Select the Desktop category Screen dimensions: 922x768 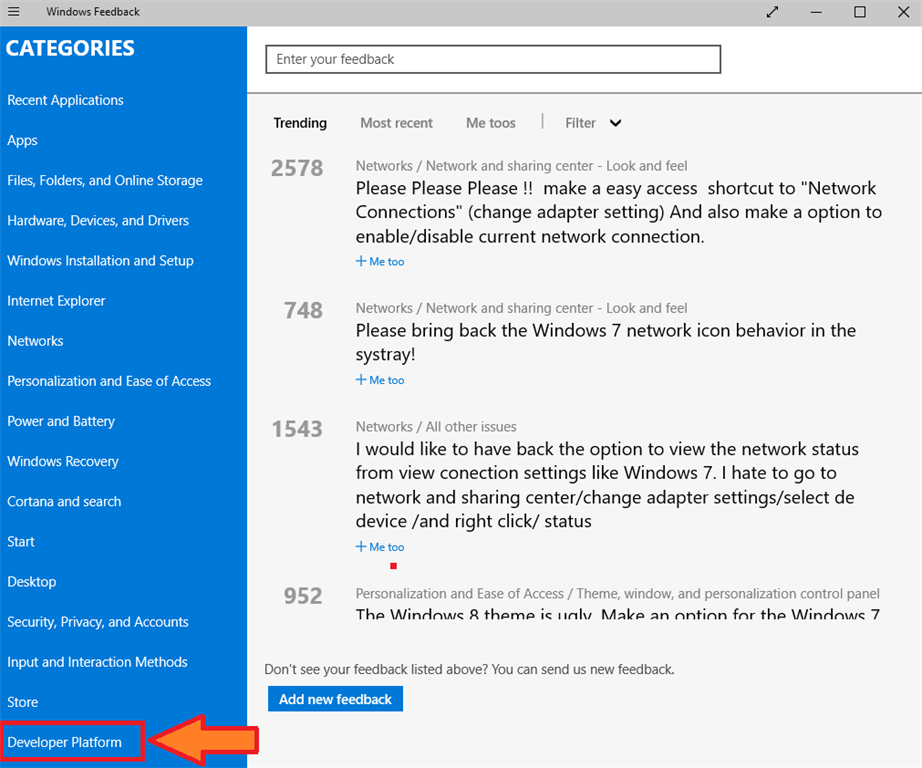coord(32,582)
